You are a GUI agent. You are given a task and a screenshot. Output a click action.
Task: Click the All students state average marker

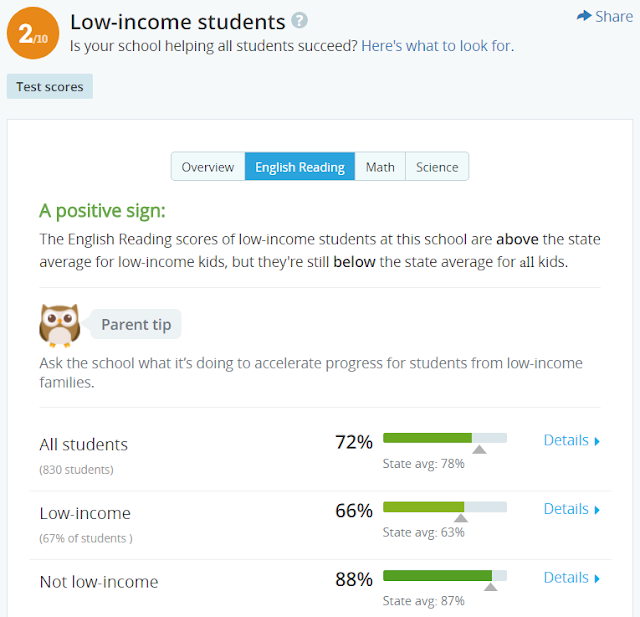coord(479,449)
